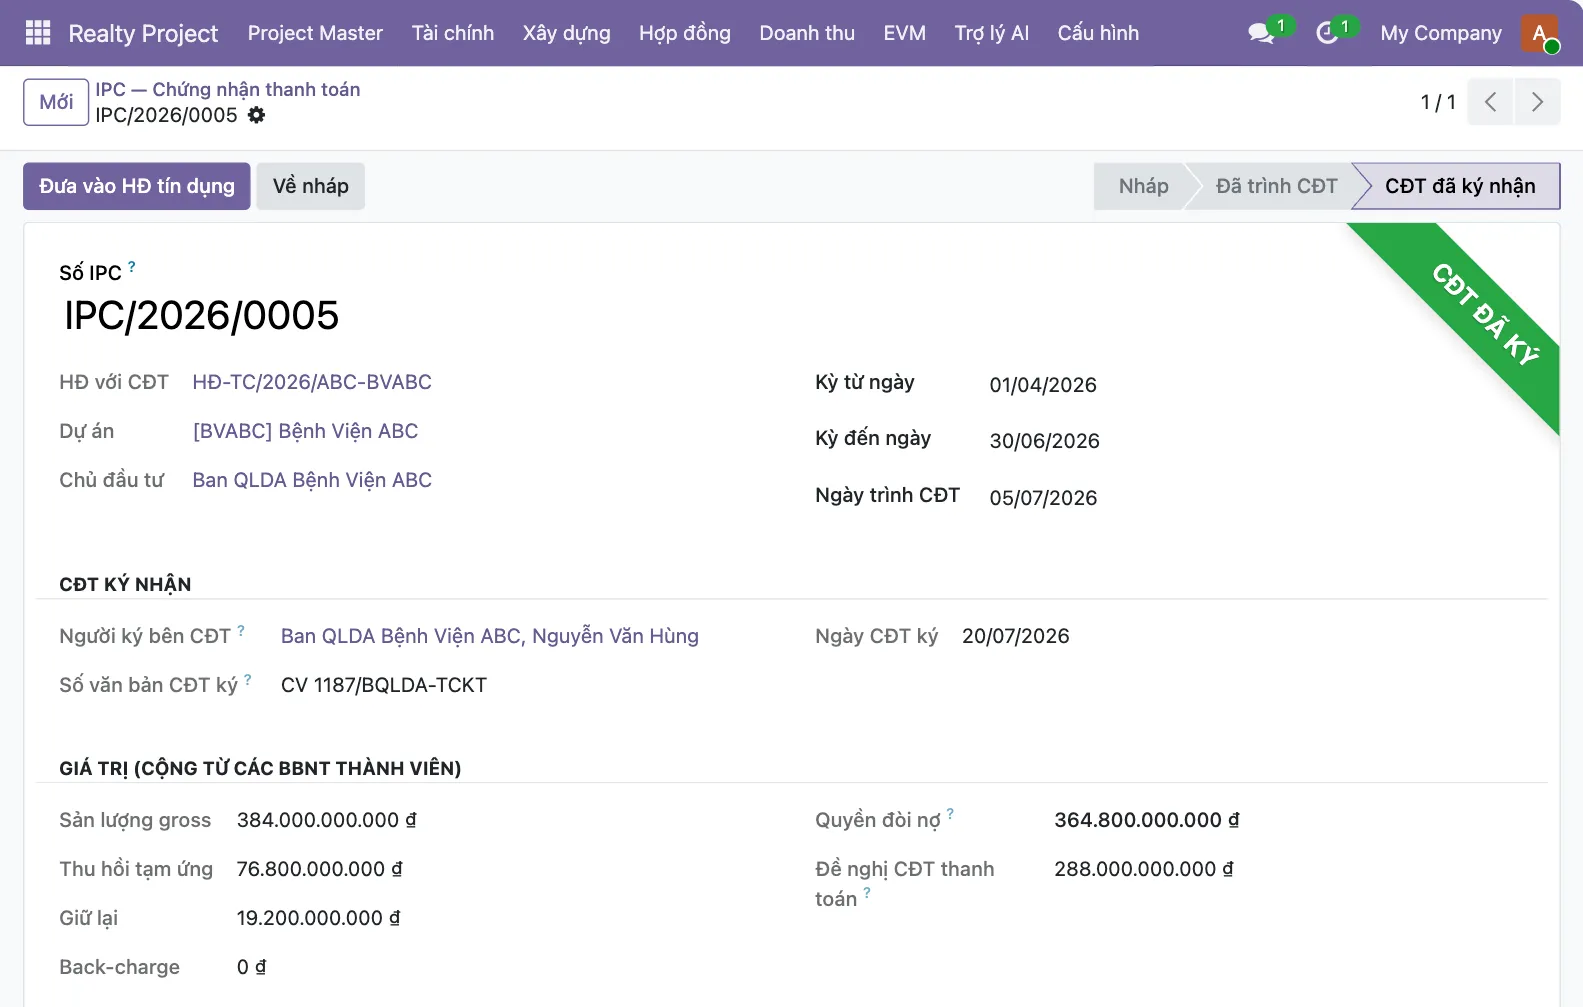This screenshot has height=1007, width=1583.
Task: Select the Nháp status stage
Action: (1143, 186)
